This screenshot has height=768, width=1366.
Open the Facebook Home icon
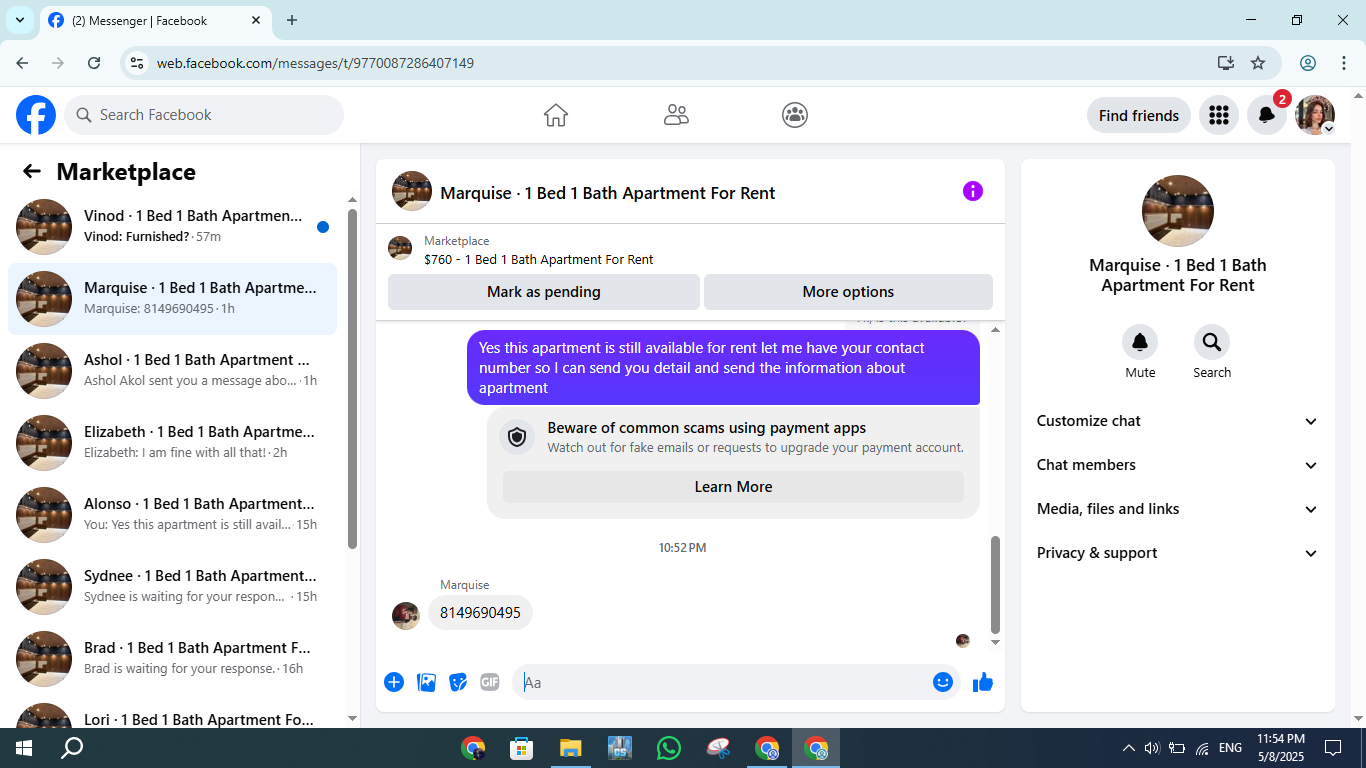coord(556,115)
